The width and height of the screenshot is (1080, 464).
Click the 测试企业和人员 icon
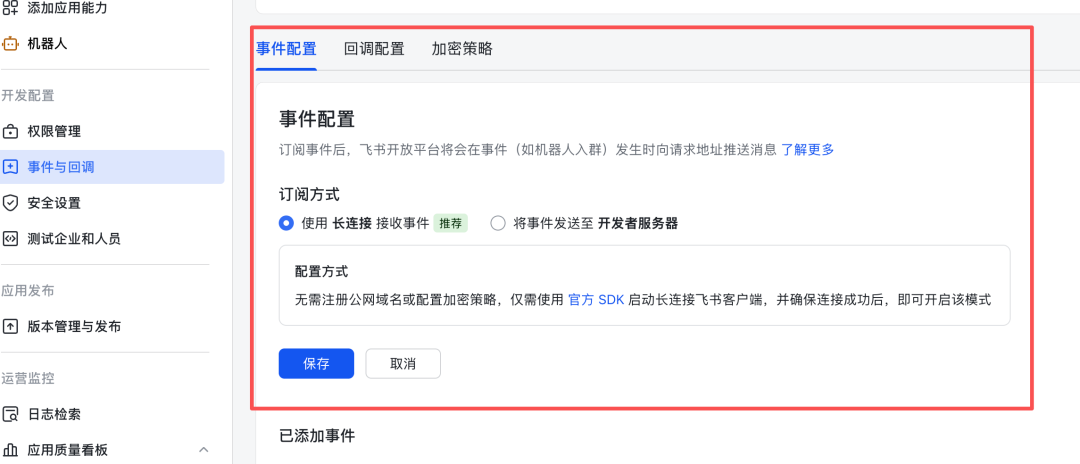(x=11, y=239)
